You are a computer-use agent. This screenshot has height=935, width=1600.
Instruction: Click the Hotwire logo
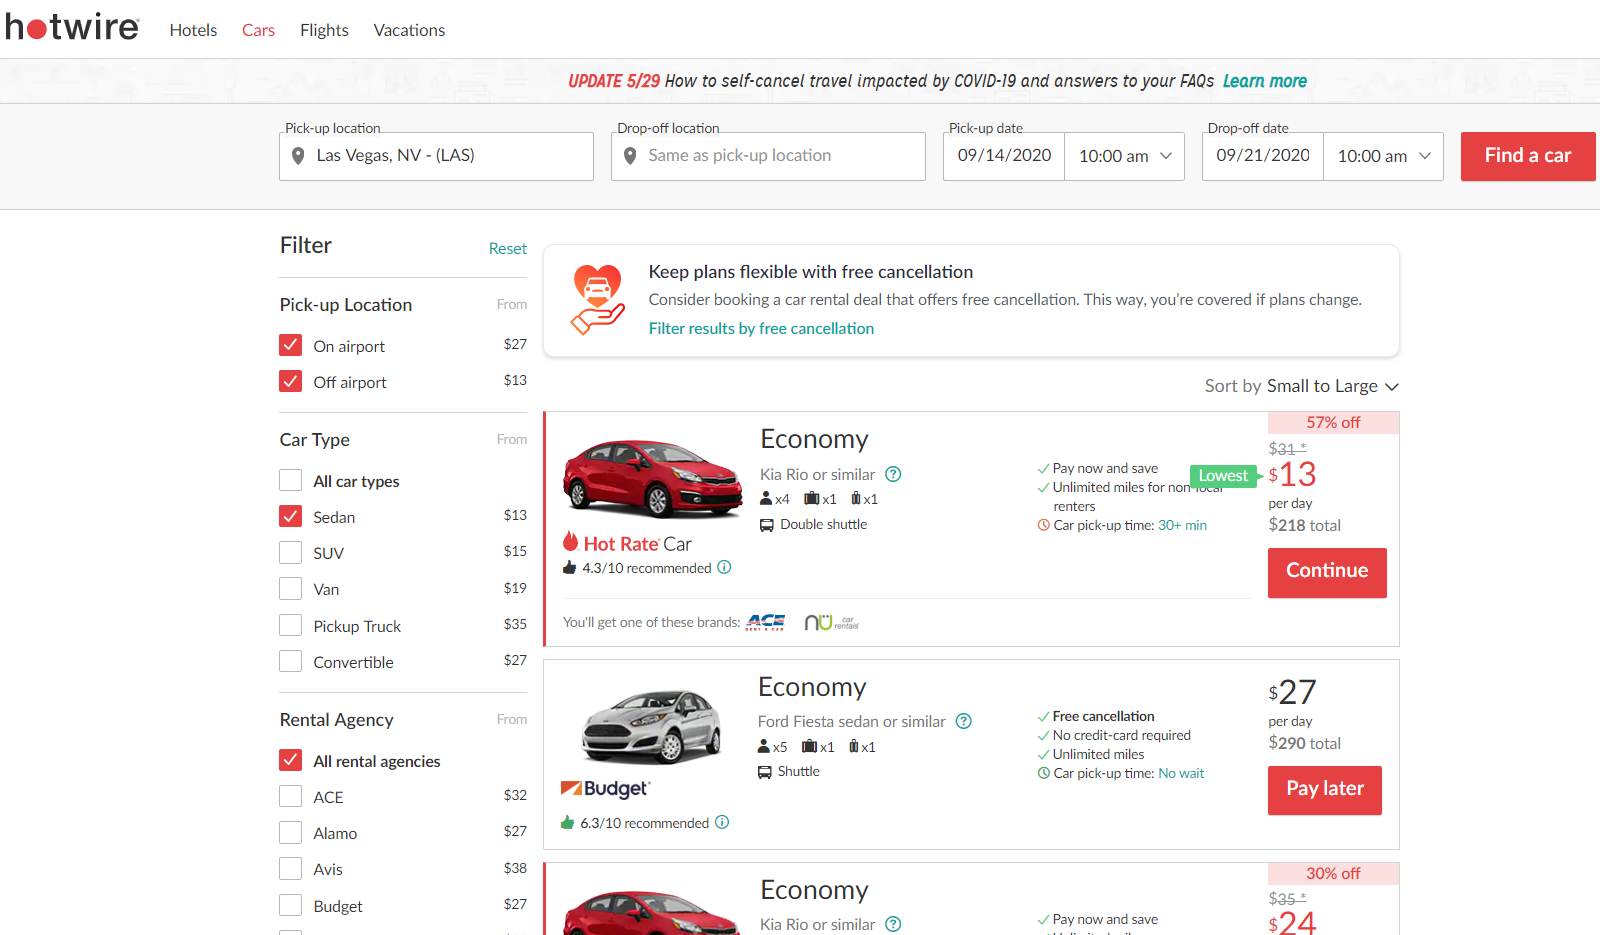[72, 27]
